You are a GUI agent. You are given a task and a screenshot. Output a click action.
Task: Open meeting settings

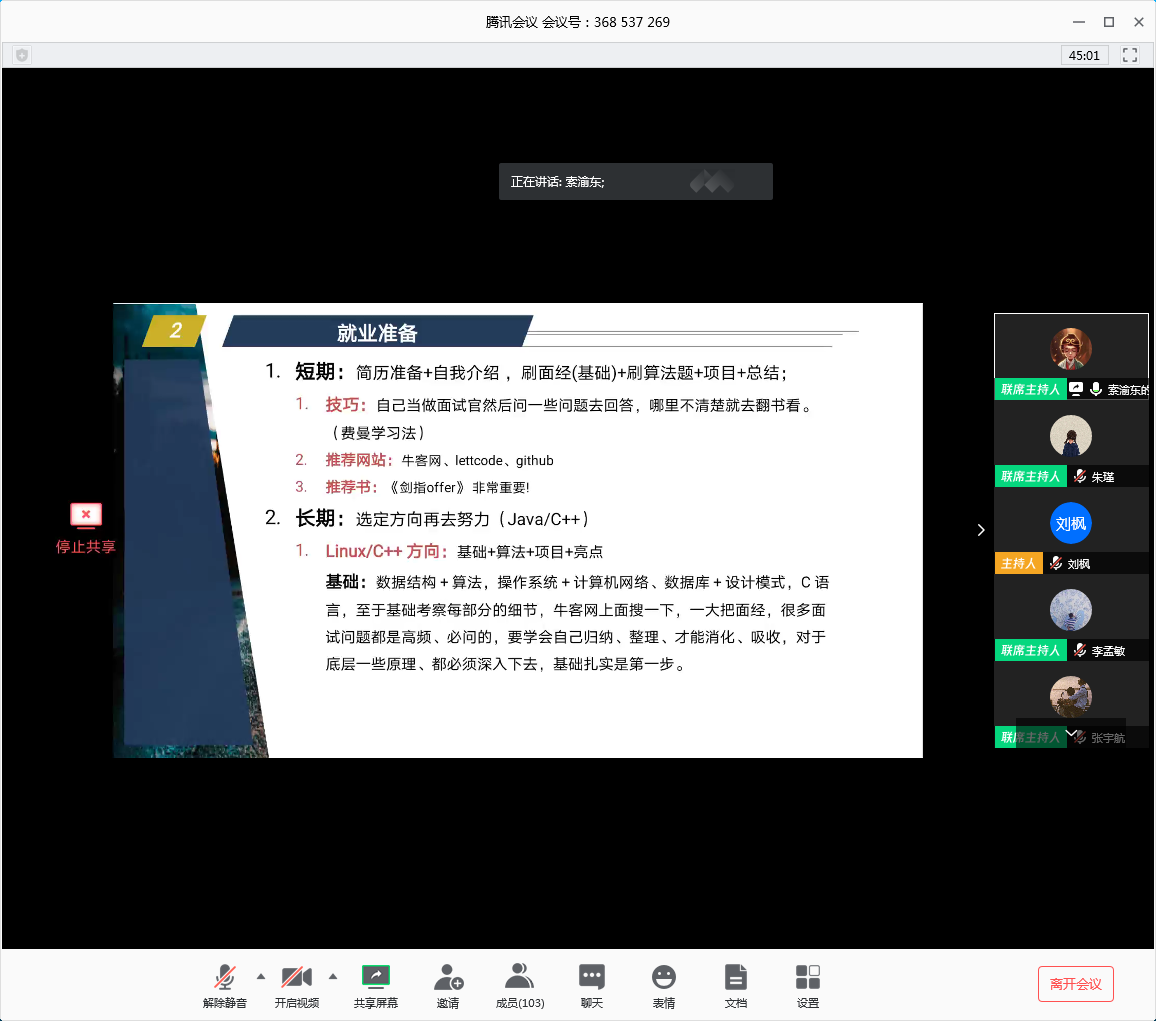pos(808,978)
